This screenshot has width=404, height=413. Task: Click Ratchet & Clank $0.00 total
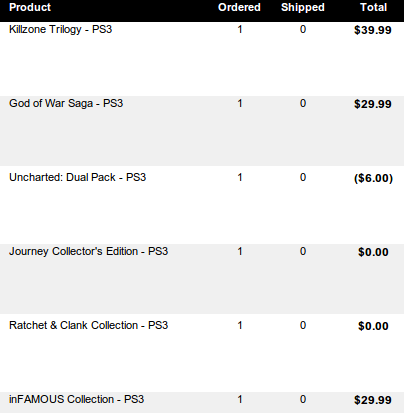(373, 326)
